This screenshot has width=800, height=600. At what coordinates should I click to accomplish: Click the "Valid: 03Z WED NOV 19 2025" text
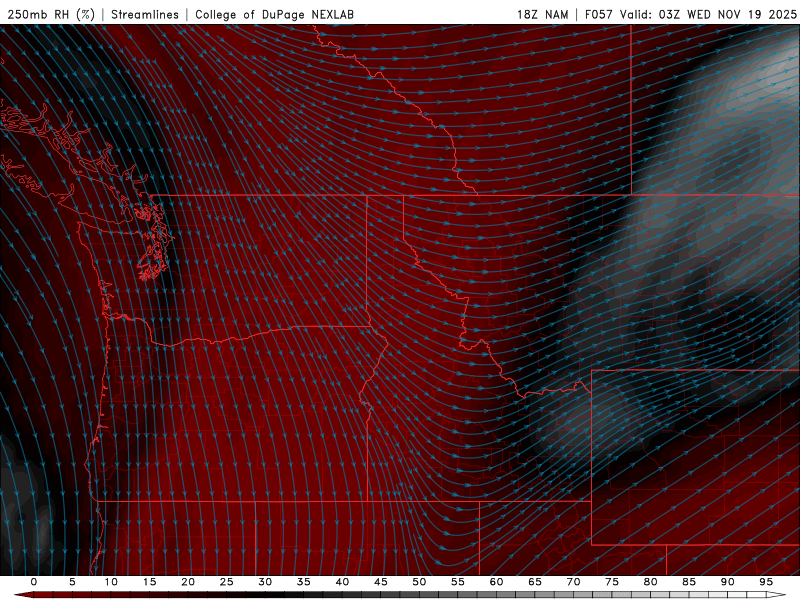(708, 14)
